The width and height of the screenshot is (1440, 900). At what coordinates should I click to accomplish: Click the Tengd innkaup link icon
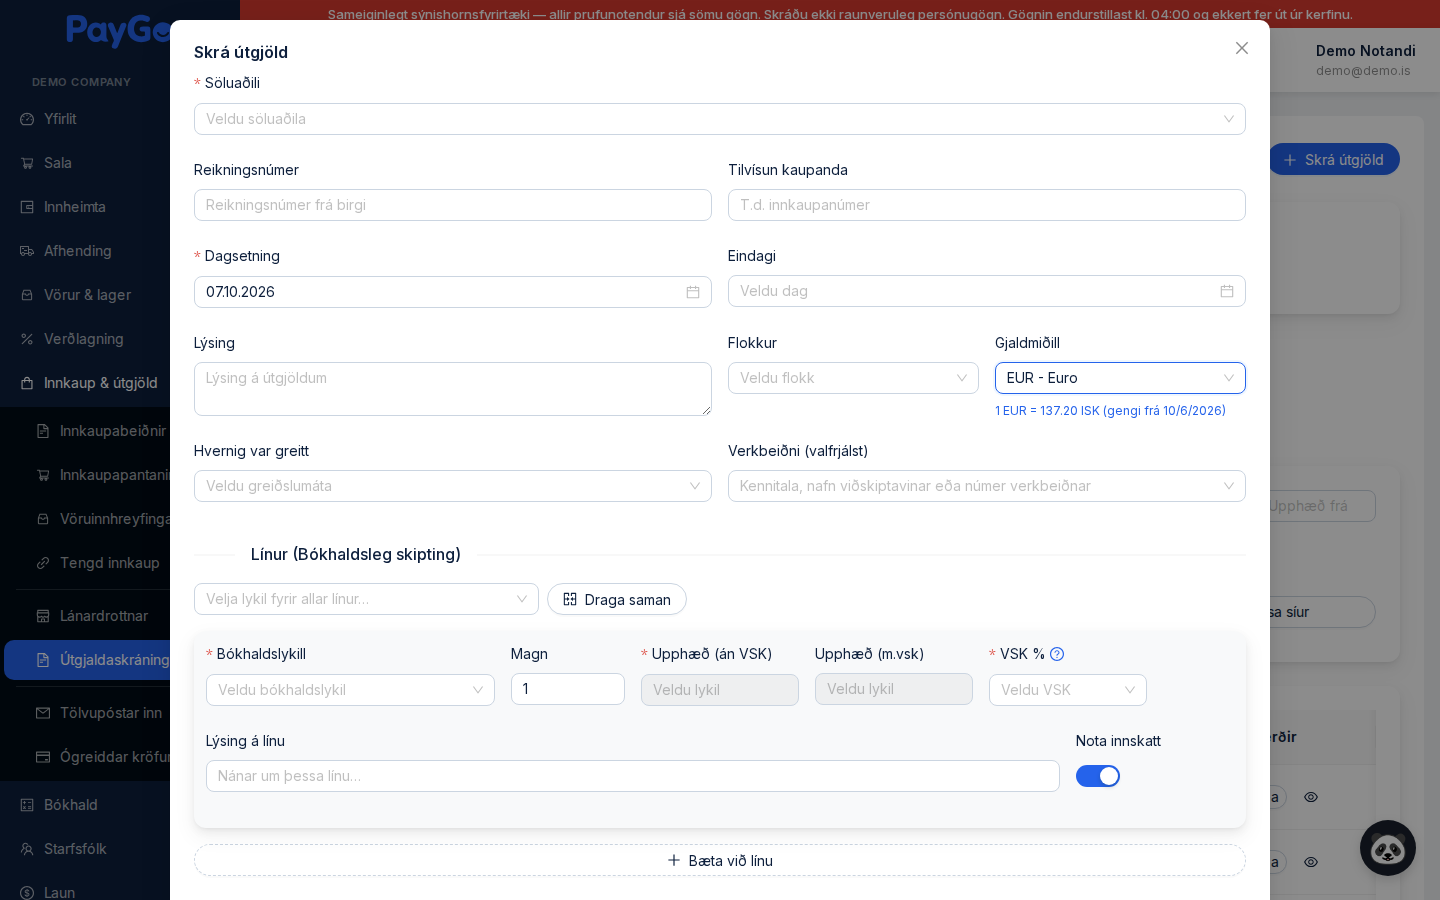tap(43, 563)
